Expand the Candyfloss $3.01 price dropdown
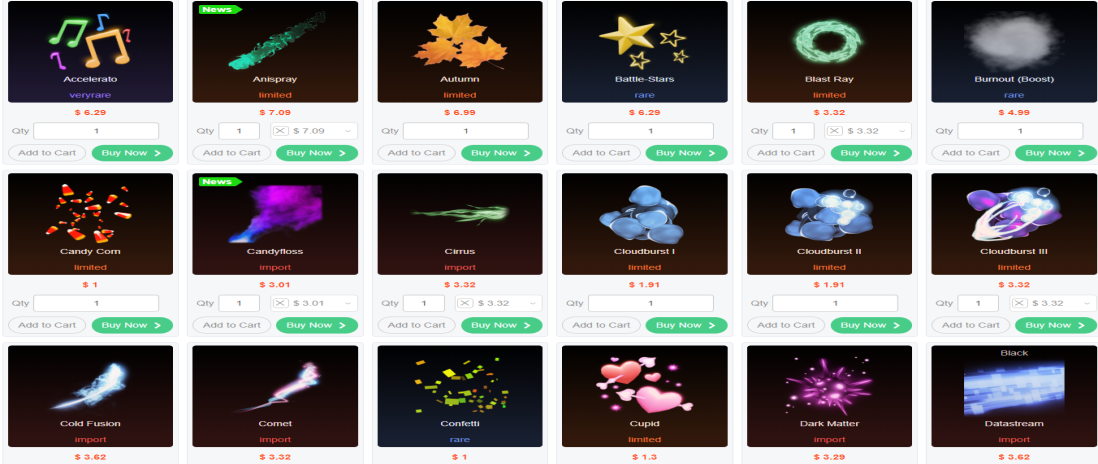1098x464 pixels. (314, 303)
